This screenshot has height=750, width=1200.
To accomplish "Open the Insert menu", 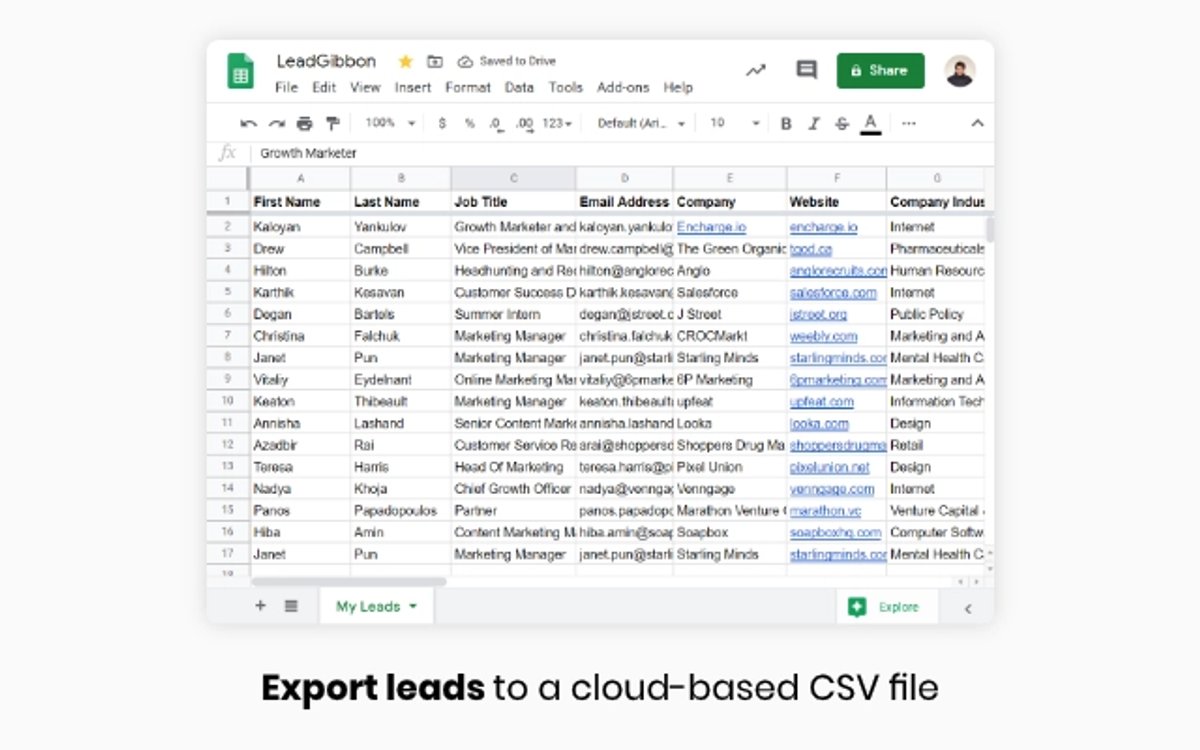I will (x=413, y=87).
